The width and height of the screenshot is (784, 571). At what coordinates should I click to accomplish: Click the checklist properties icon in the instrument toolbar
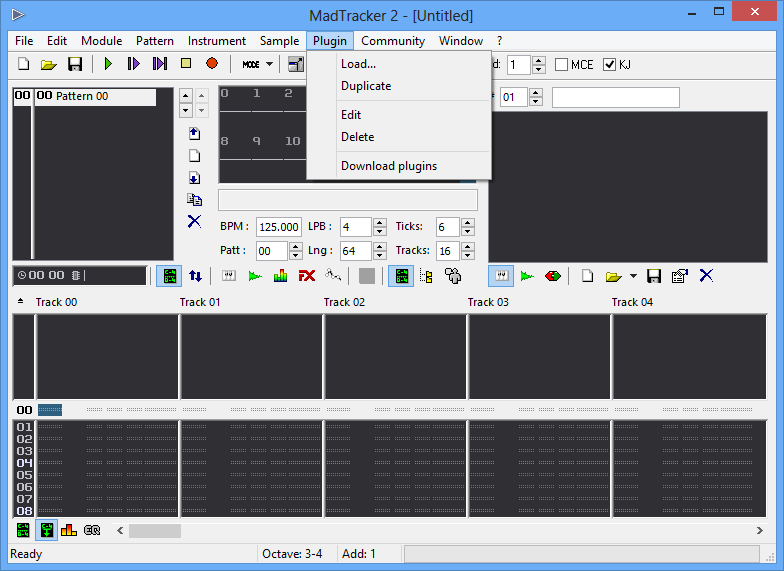pos(680,276)
